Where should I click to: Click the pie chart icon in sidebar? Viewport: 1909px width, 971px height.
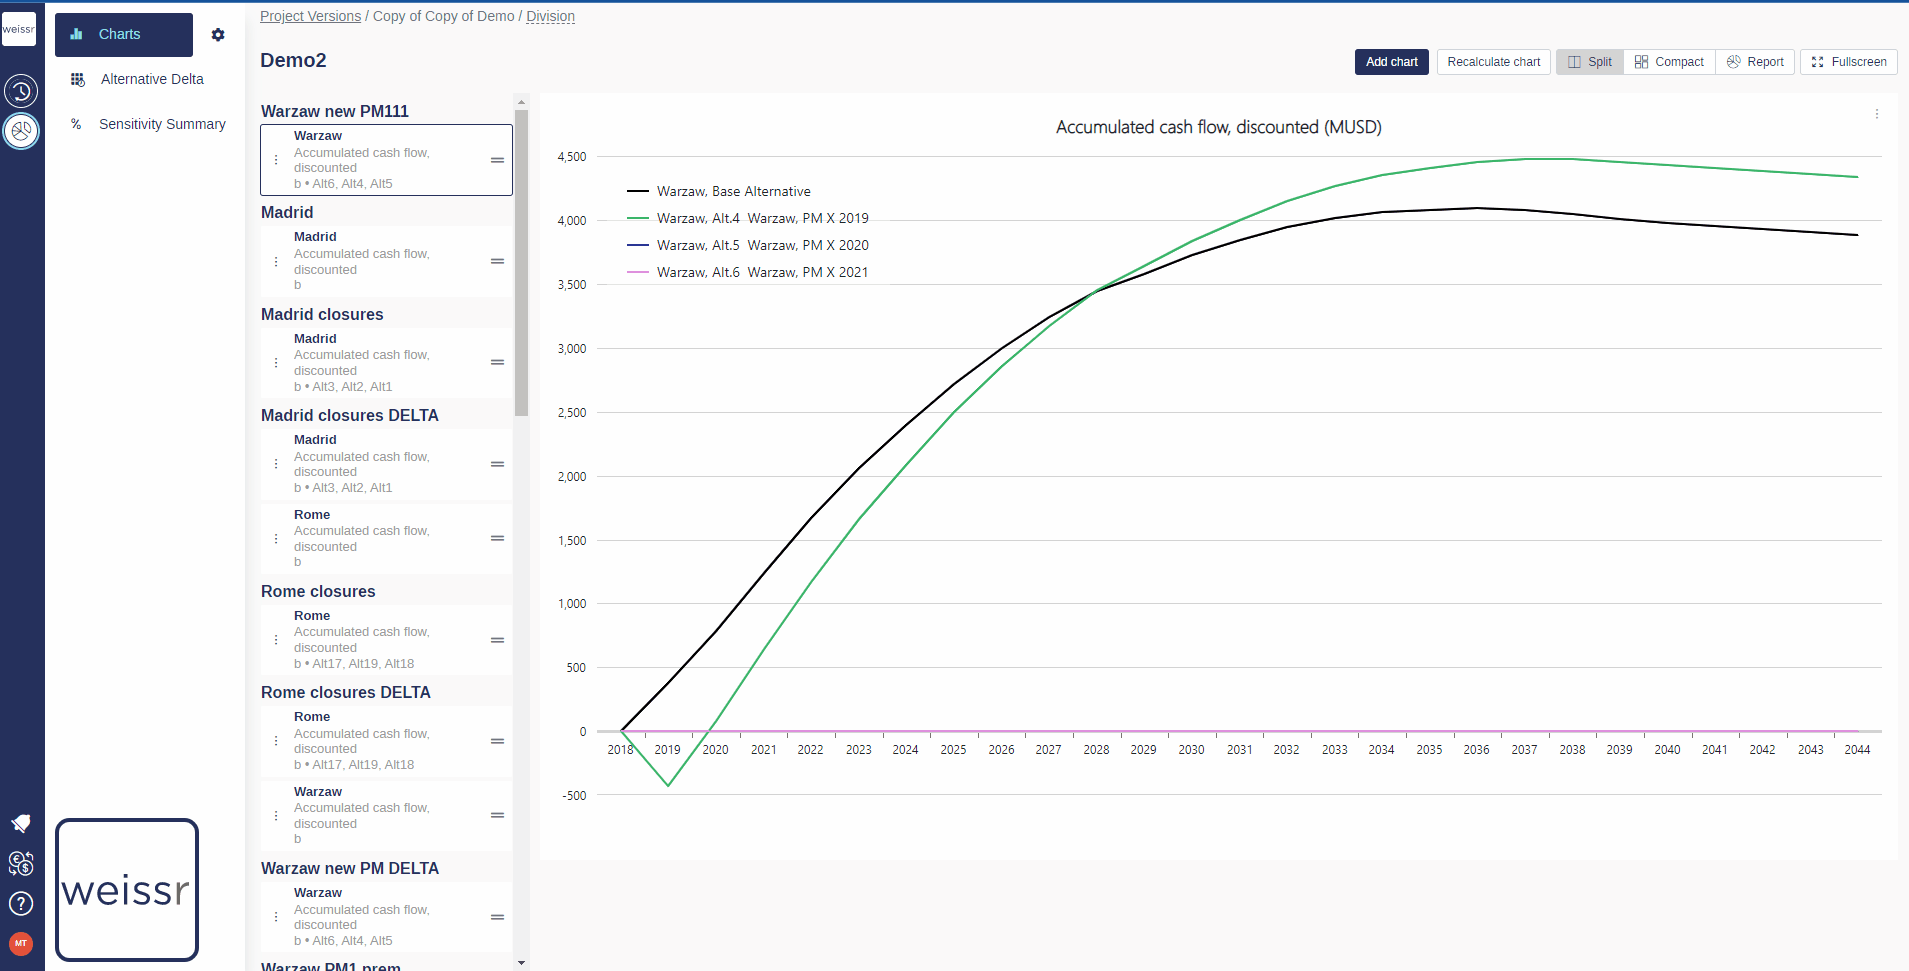pos(21,131)
